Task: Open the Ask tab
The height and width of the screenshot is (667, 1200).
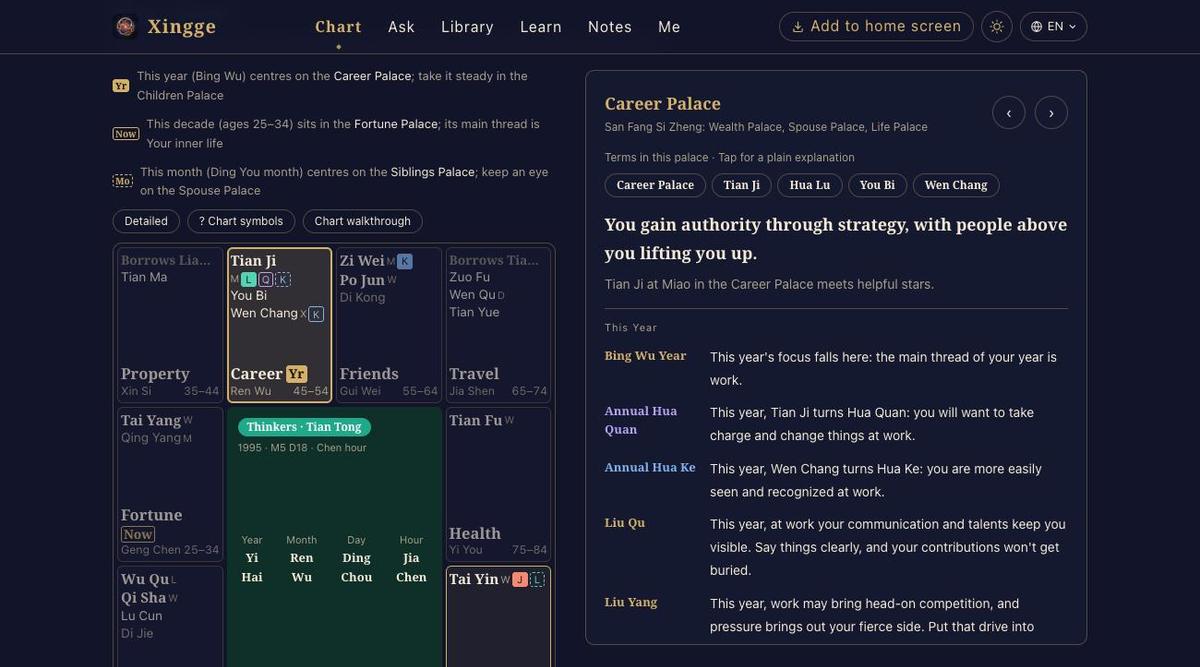Action: coord(401,27)
